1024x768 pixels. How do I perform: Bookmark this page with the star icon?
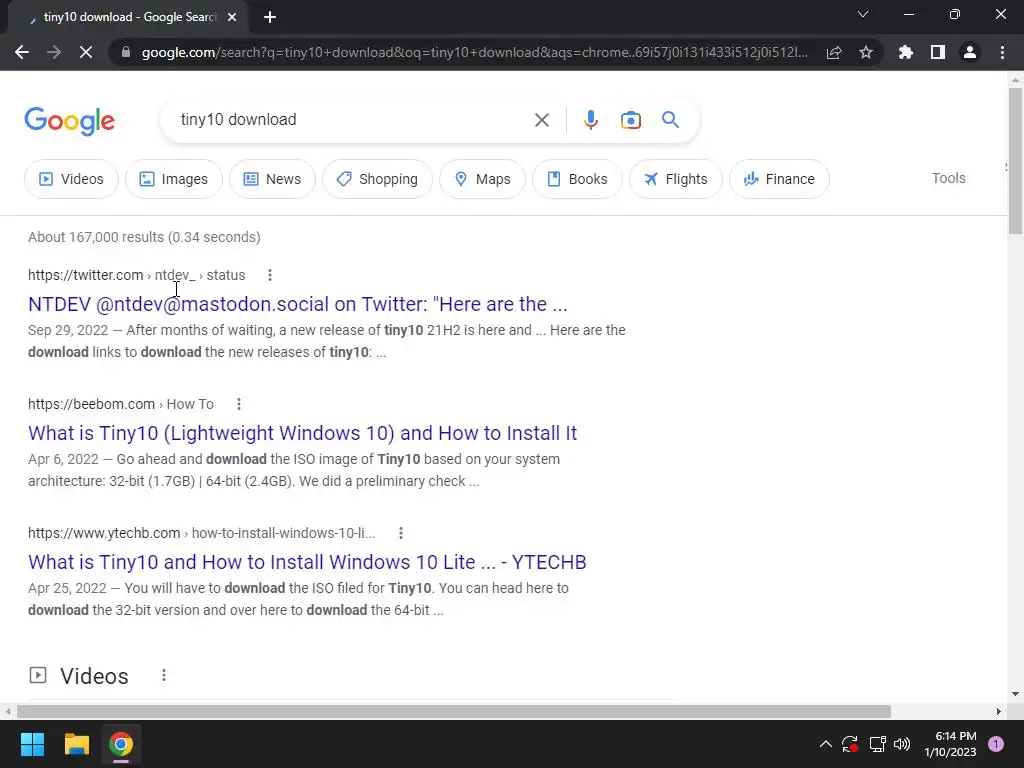click(866, 52)
